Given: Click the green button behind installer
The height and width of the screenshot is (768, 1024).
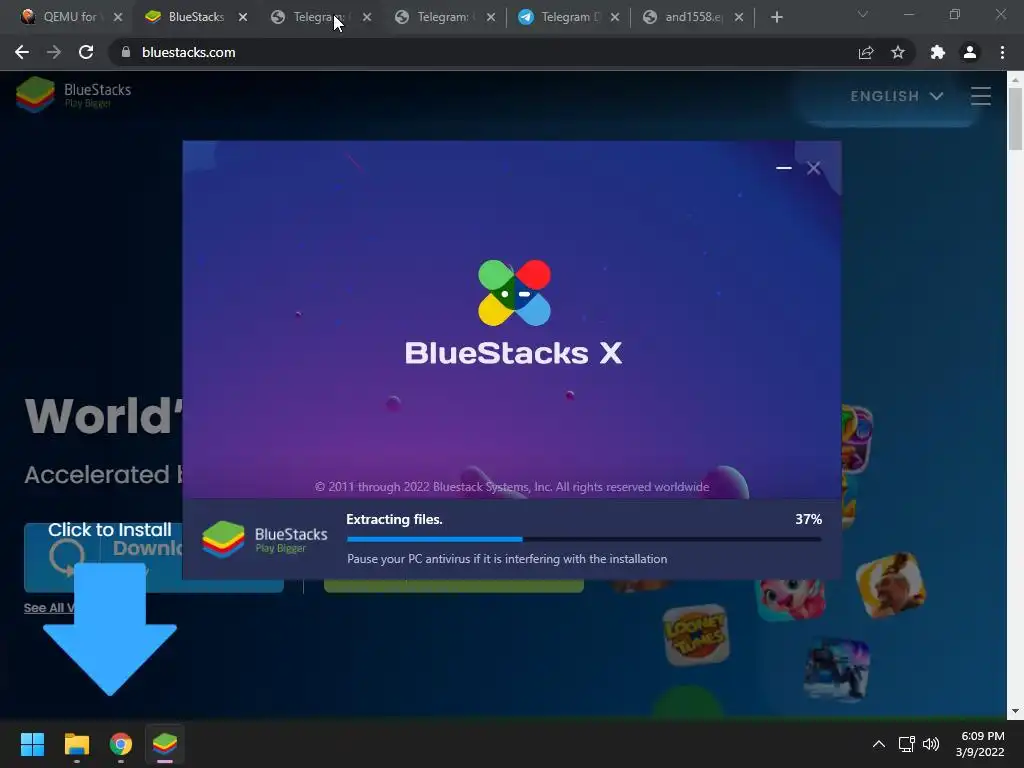Looking at the screenshot, I should (x=453, y=586).
